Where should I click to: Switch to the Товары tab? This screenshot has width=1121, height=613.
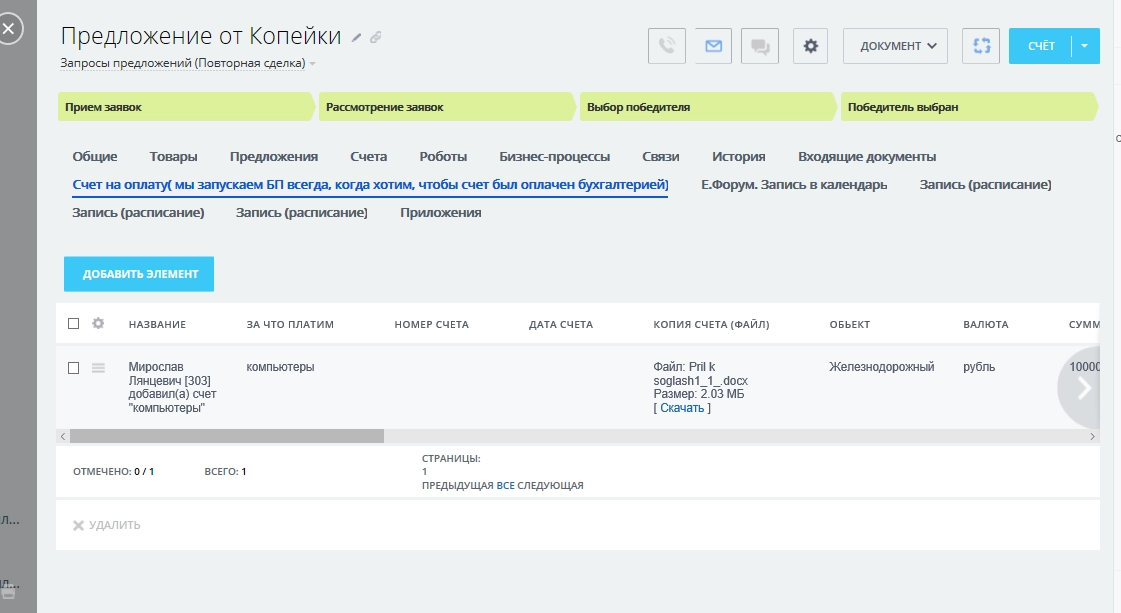[x=173, y=157]
